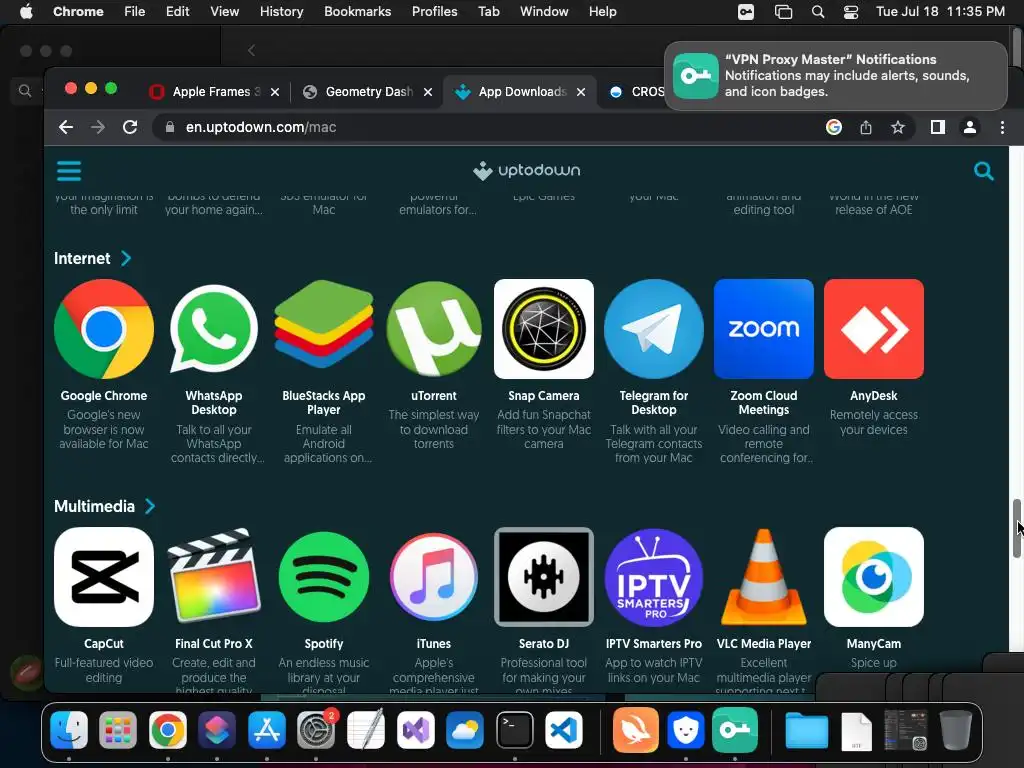This screenshot has width=1024, height=768.
Task: Click the page vertical scrollbar thumb
Action: click(1016, 528)
